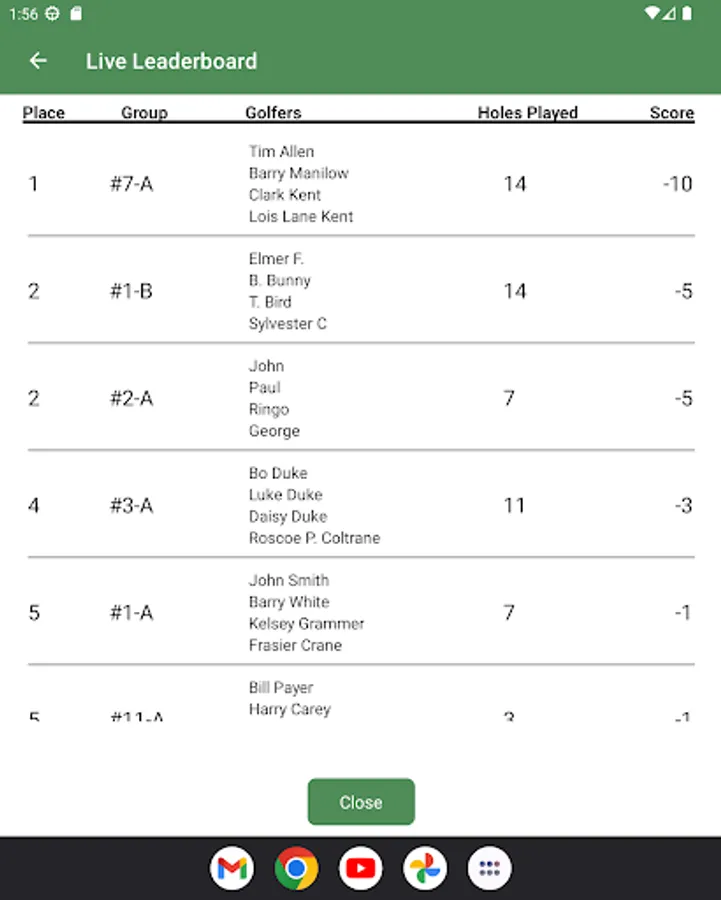721x900 pixels.
Task: Select the Score column header
Action: coord(672,112)
